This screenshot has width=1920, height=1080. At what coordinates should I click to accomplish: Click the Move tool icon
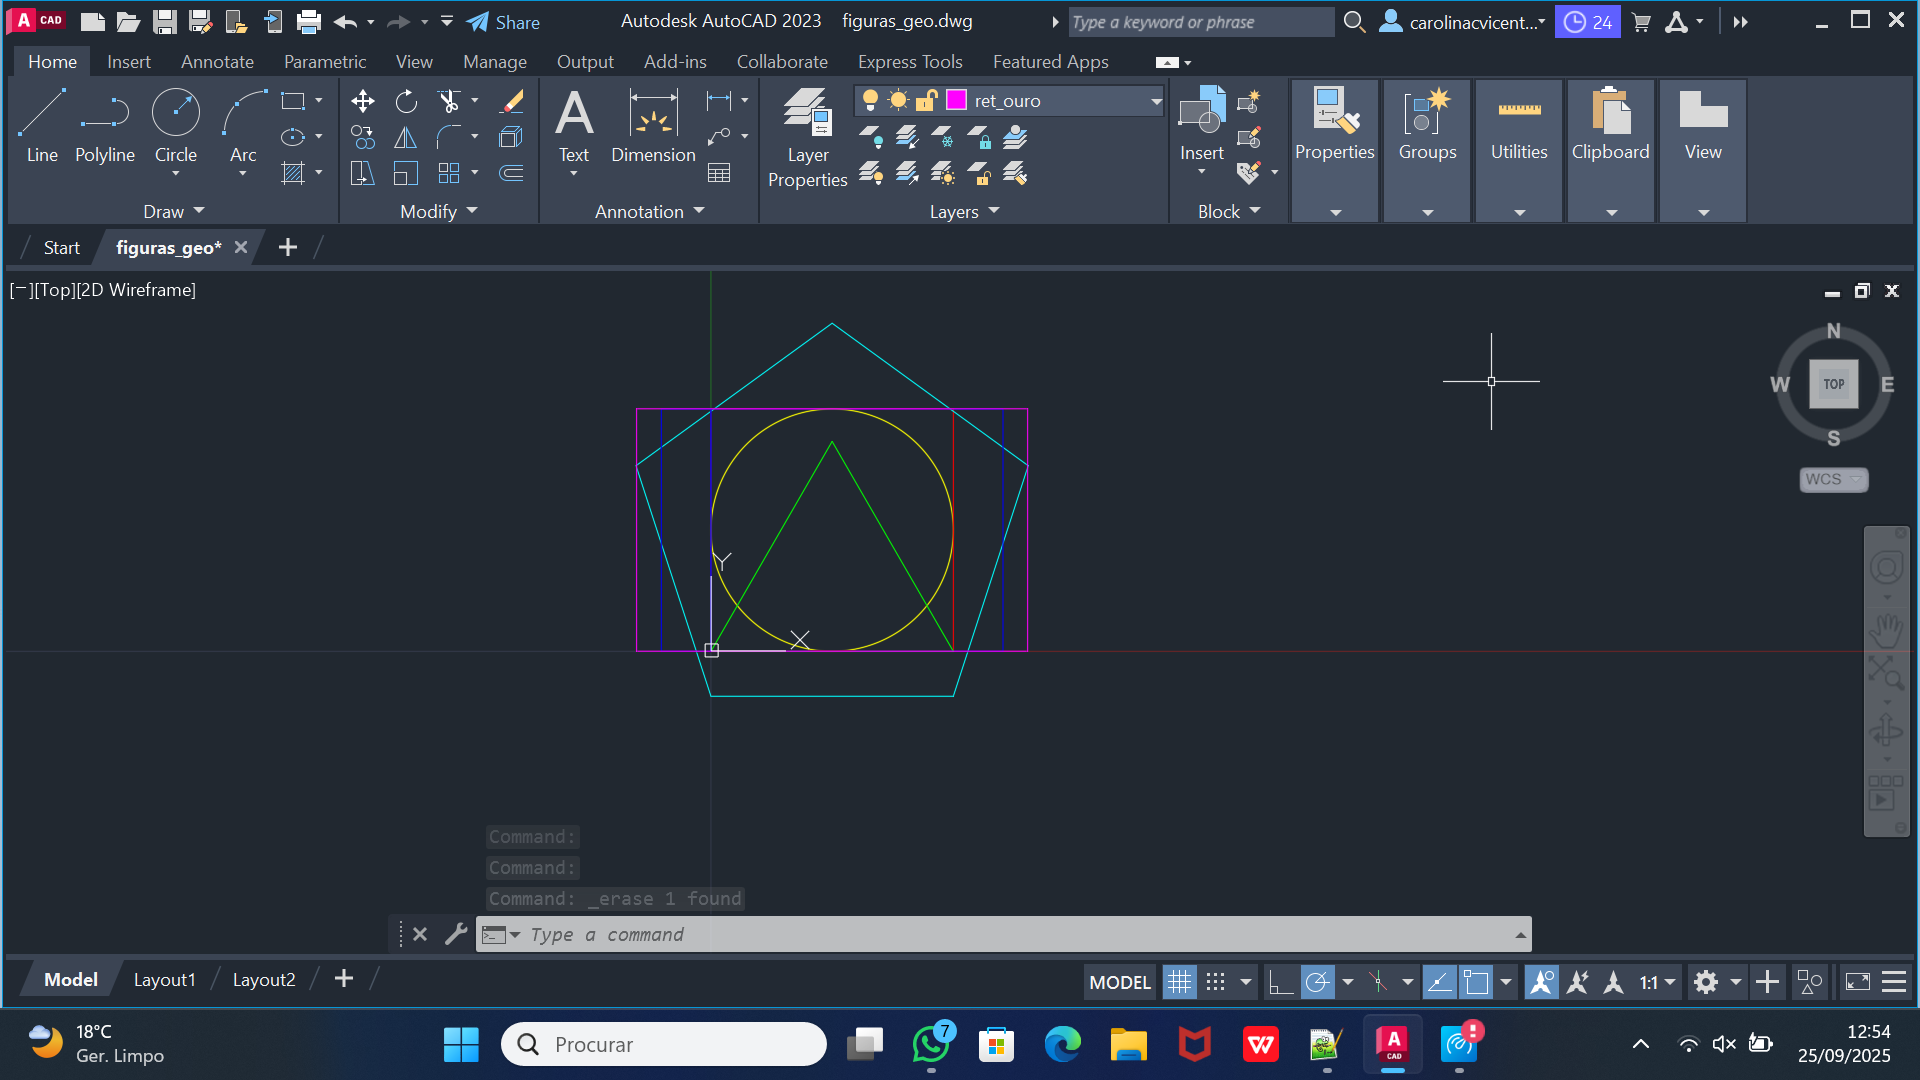363,101
